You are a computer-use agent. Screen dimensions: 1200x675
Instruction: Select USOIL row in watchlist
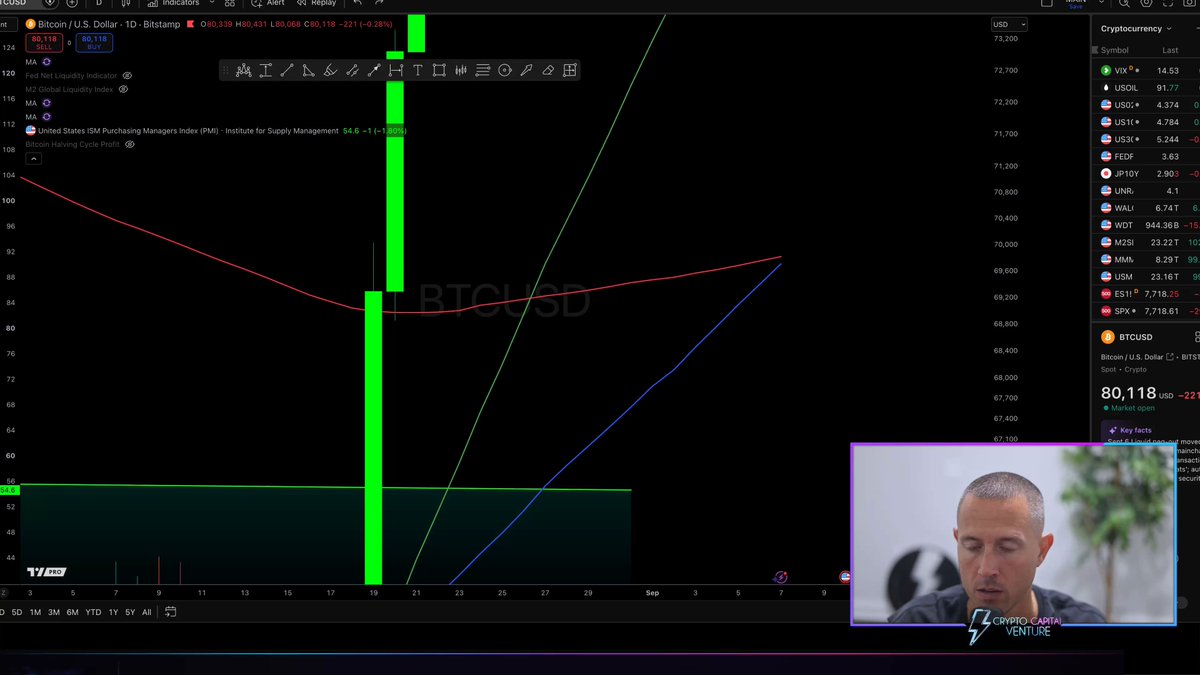tap(1146, 88)
